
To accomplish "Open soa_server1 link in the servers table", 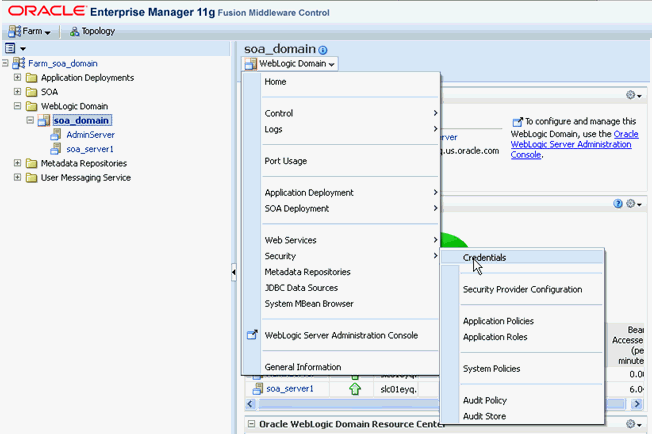I will [290, 389].
